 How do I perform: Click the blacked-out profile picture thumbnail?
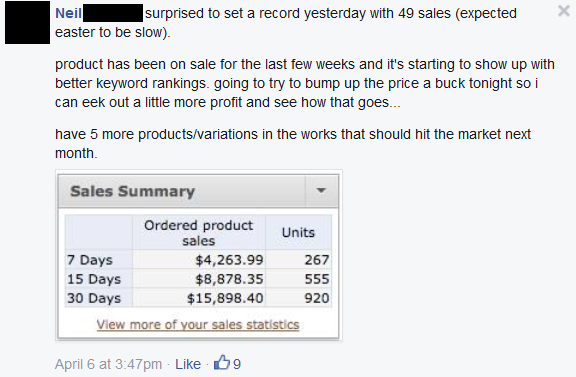tap(27, 22)
